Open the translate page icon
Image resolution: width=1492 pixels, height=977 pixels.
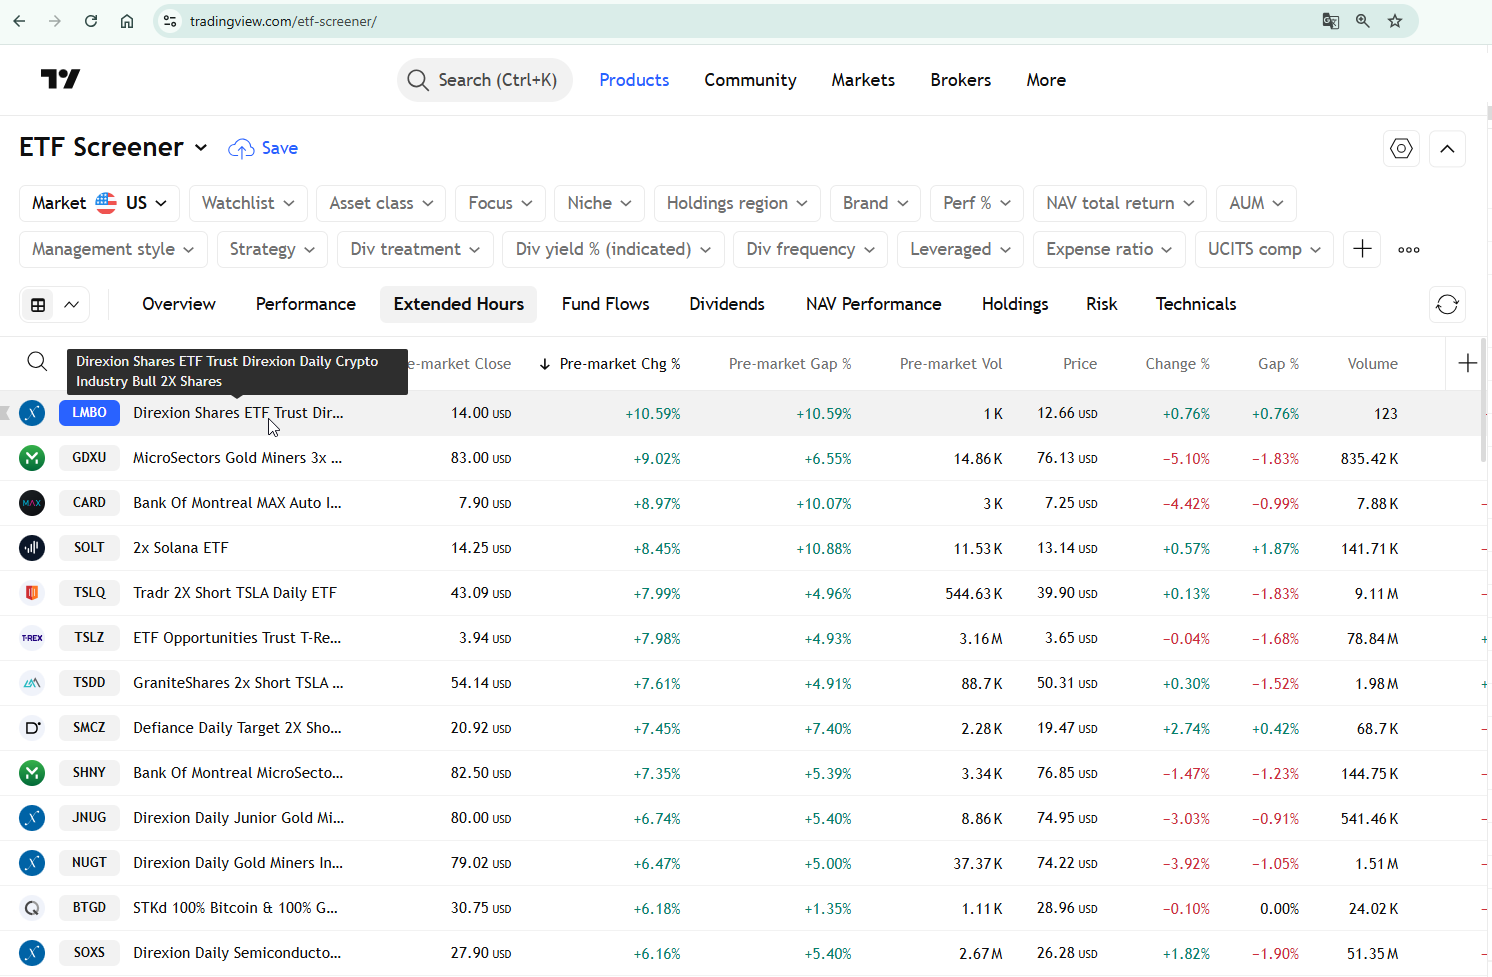[1331, 21]
